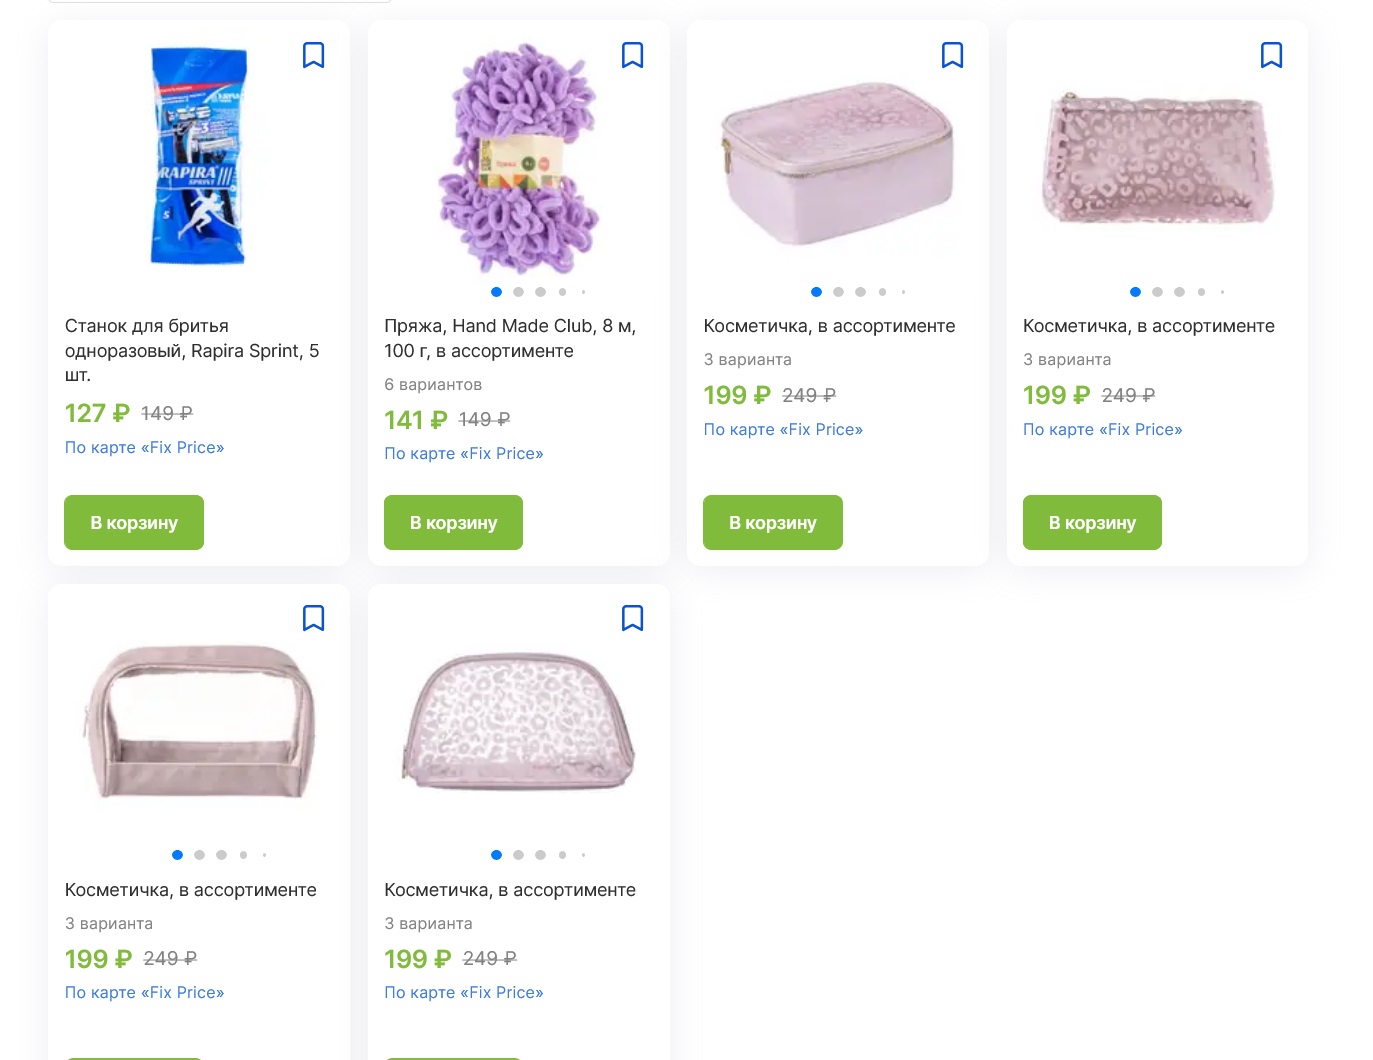Show second image of dome-shaped cosmetic bag
Viewport: 1373px width, 1060px height.
pos(518,855)
